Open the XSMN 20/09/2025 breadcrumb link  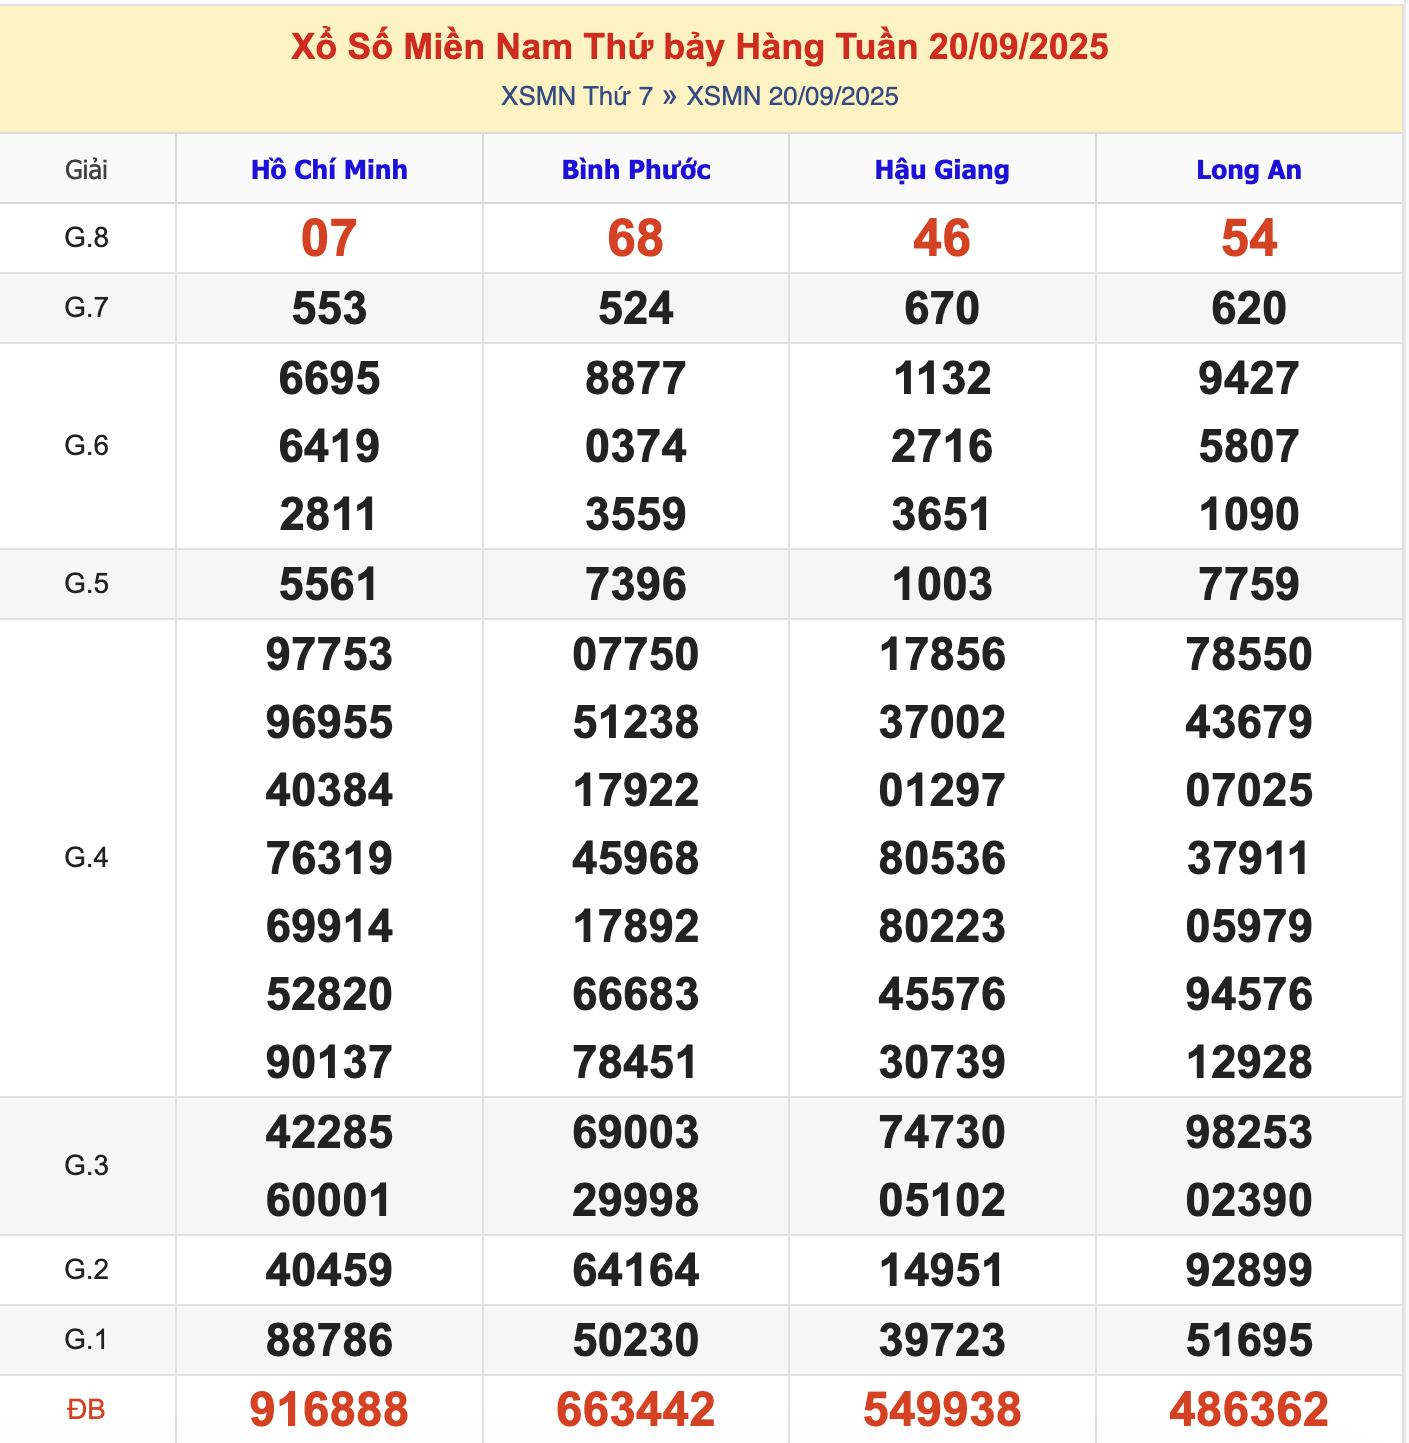pyautogui.click(x=792, y=96)
